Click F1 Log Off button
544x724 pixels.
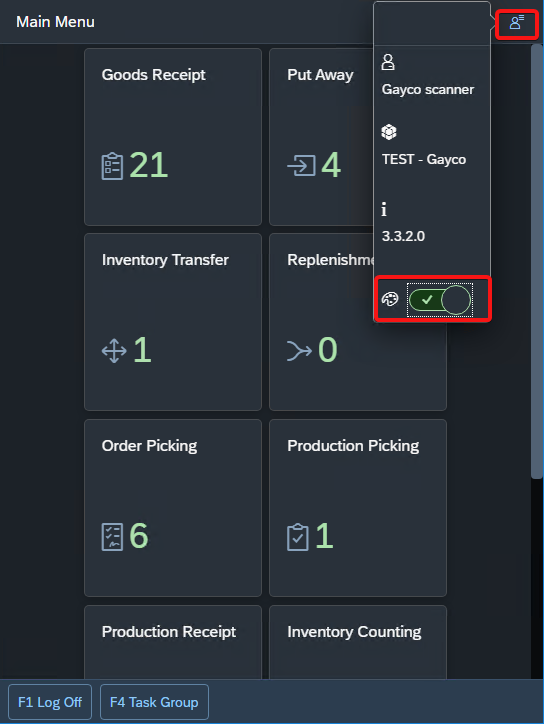click(50, 702)
